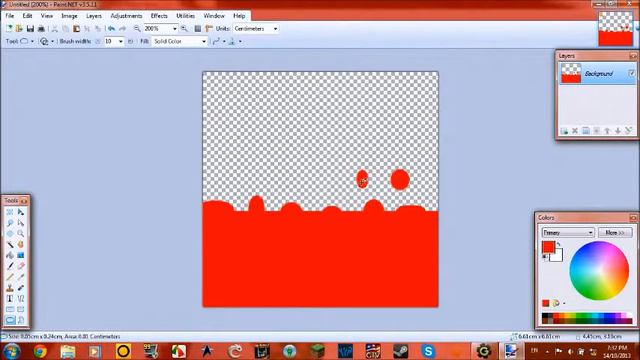Toggle Background layer visibility checkbox
Viewport: 640px width, 360px height.
[x=631, y=73]
